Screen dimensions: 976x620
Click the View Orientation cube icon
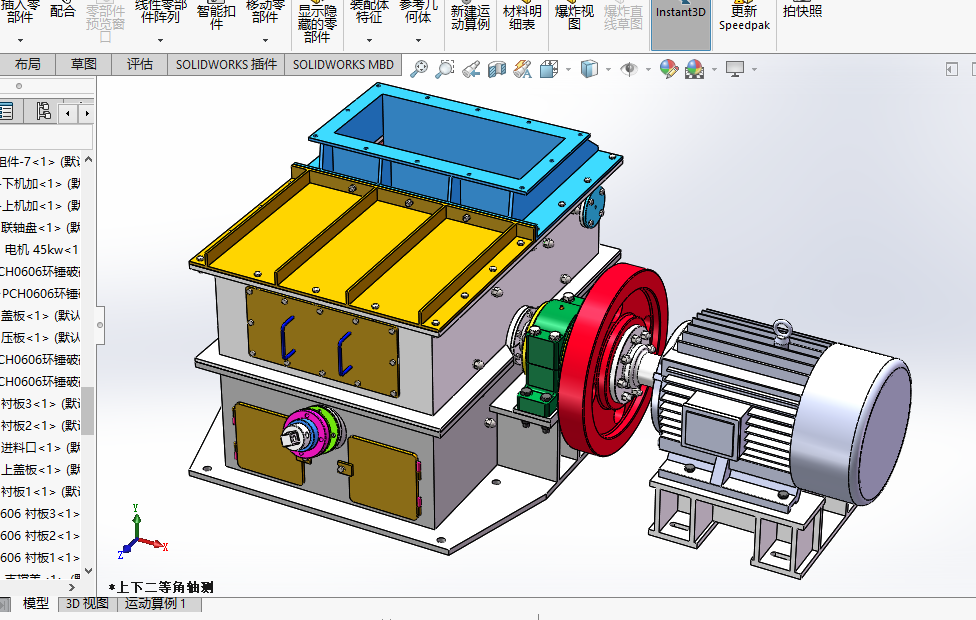coord(548,68)
